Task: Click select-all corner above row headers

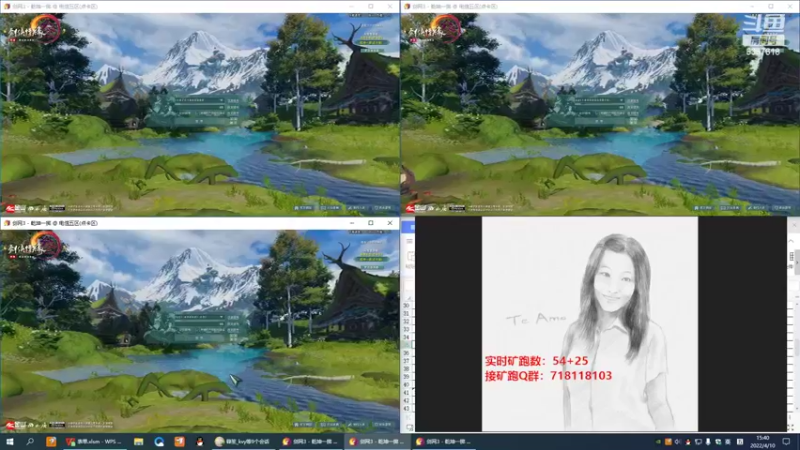Action: tap(408, 297)
